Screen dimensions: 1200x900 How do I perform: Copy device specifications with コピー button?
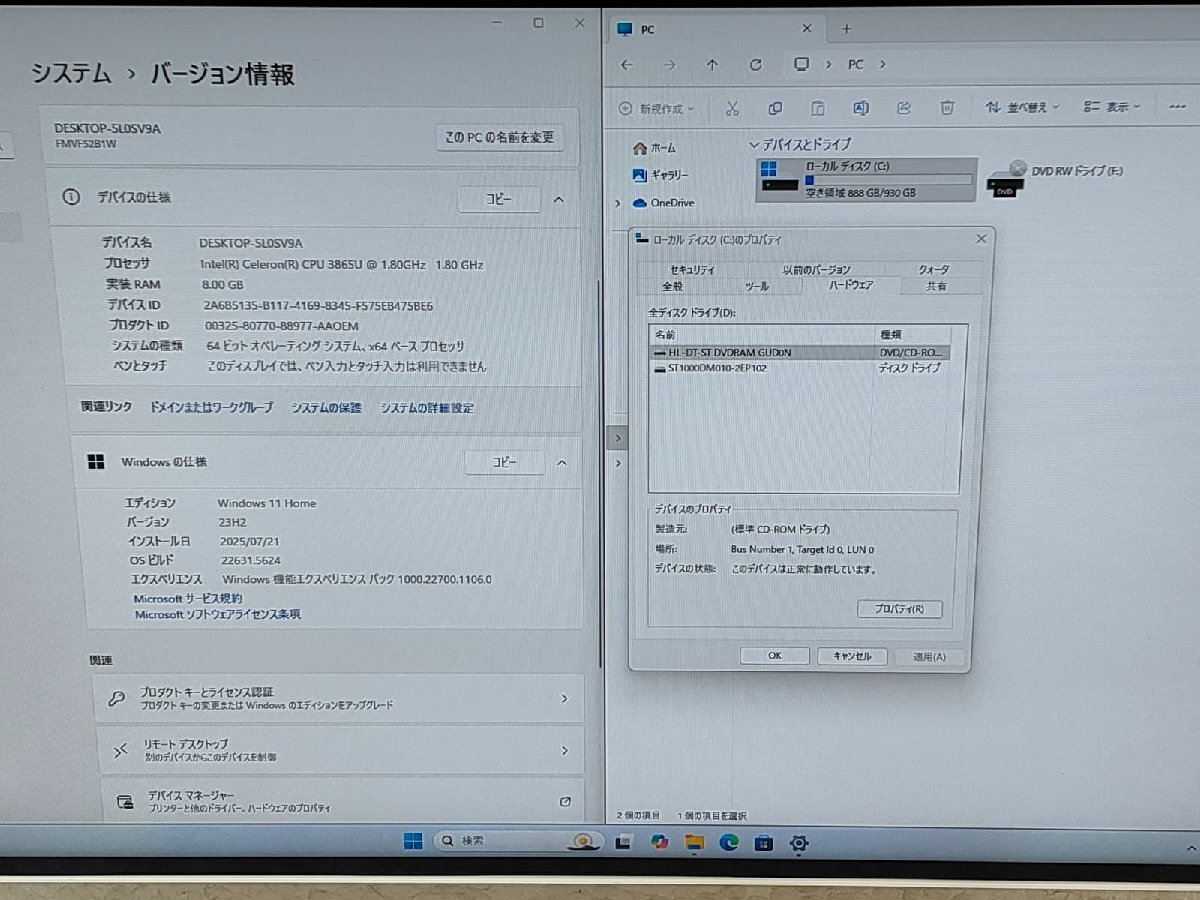[499, 199]
